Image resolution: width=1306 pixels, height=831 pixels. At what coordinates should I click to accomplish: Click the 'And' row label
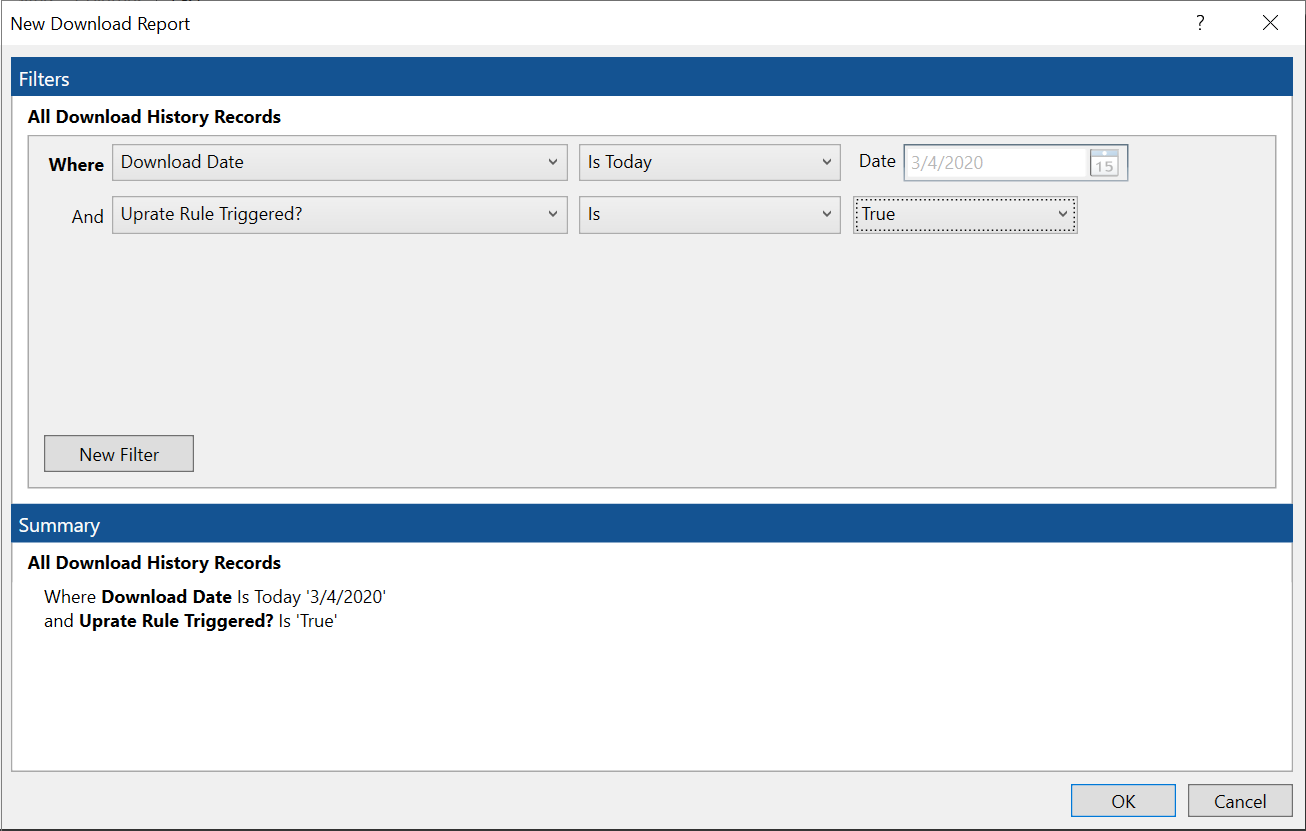[87, 216]
